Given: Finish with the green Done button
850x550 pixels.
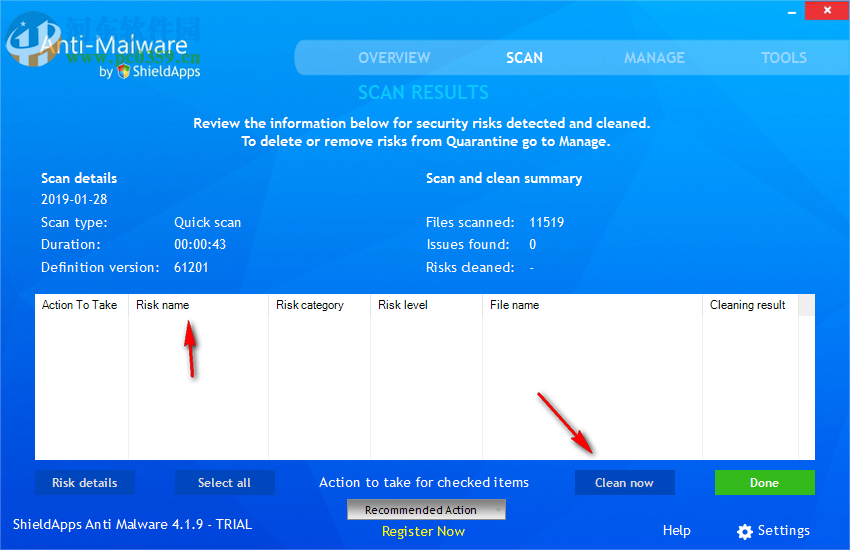Looking at the screenshot, I should 764,482.
